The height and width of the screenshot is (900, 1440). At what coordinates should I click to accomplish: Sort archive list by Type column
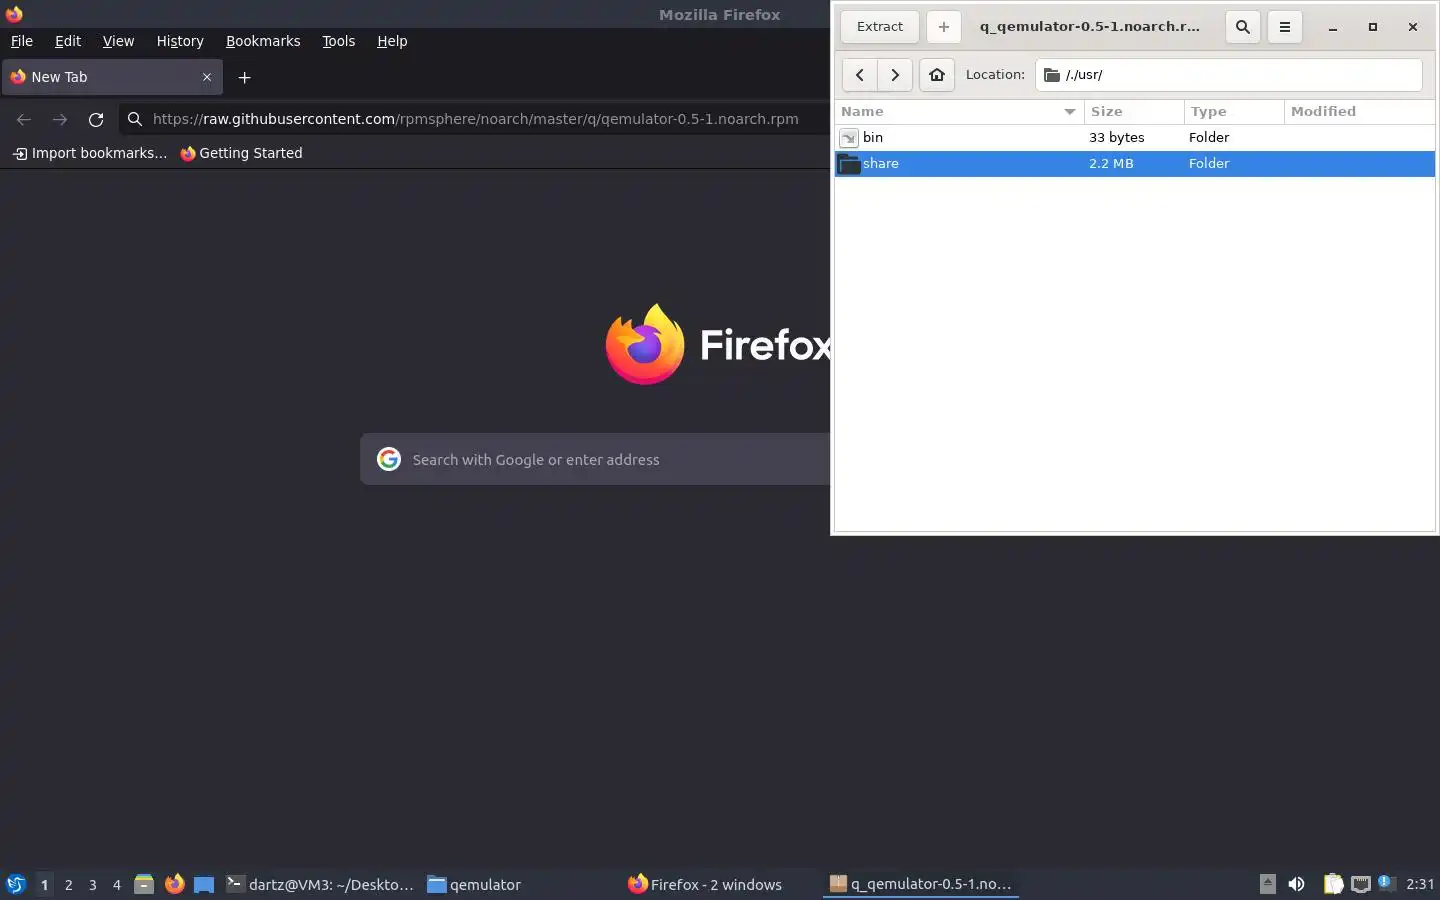tap(1234, 112)
